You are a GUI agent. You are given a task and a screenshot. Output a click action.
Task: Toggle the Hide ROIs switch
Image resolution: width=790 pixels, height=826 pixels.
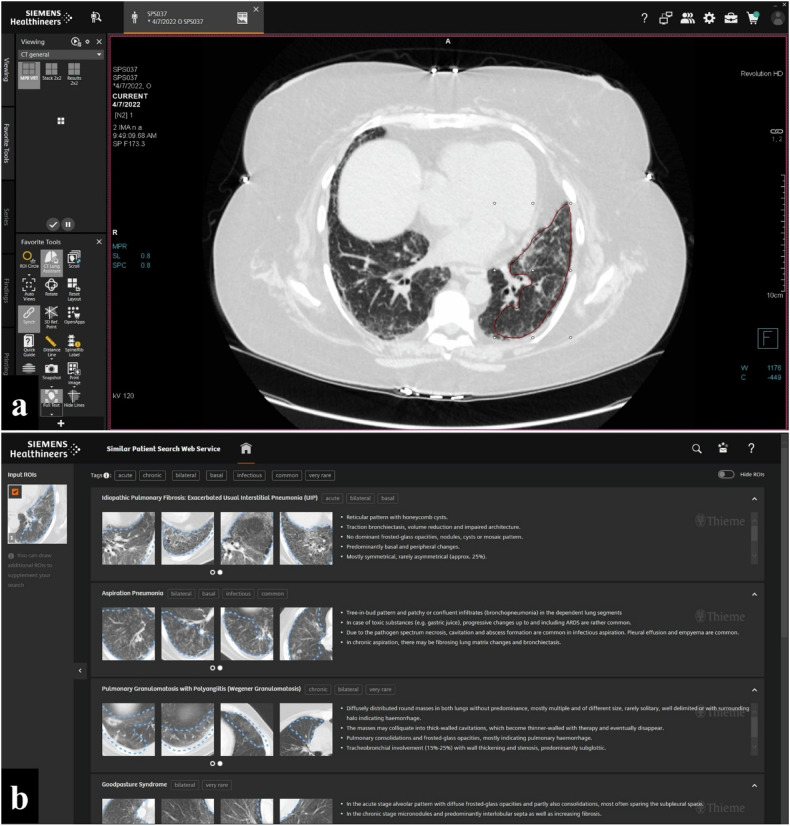(x=725, y=475)
